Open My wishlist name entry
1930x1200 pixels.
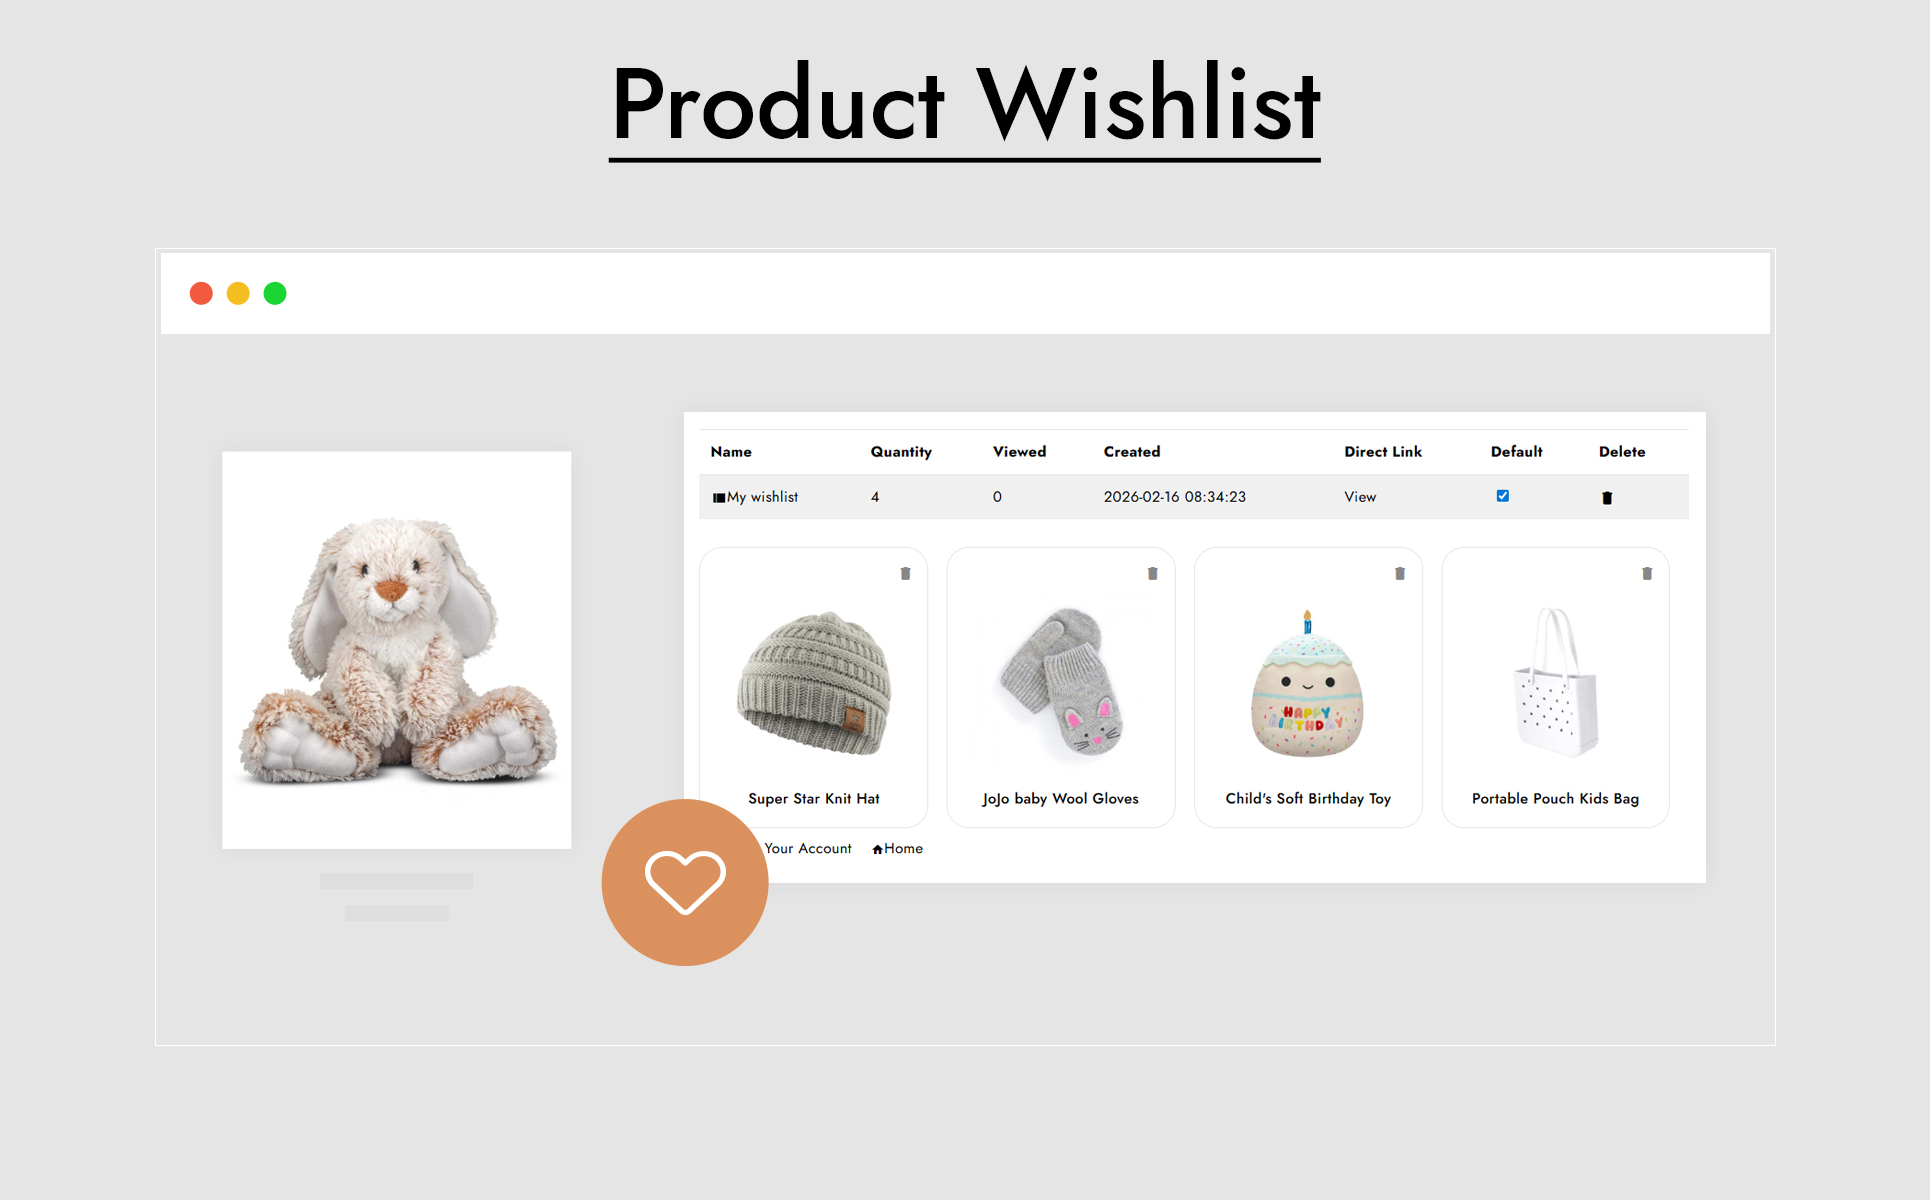click(762, 497)
